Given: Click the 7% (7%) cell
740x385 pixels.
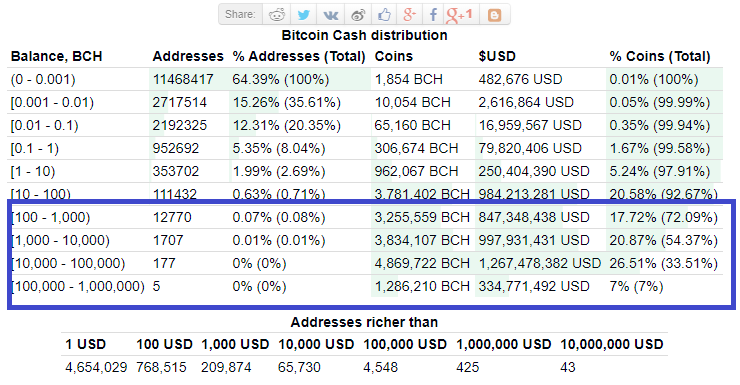Looking at the screenshot, I should (x=636, y=286).
